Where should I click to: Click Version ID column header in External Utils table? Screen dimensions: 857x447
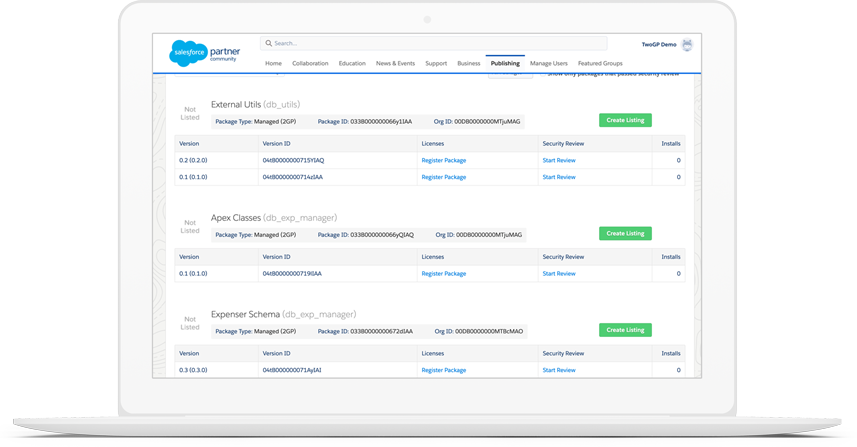276,144
